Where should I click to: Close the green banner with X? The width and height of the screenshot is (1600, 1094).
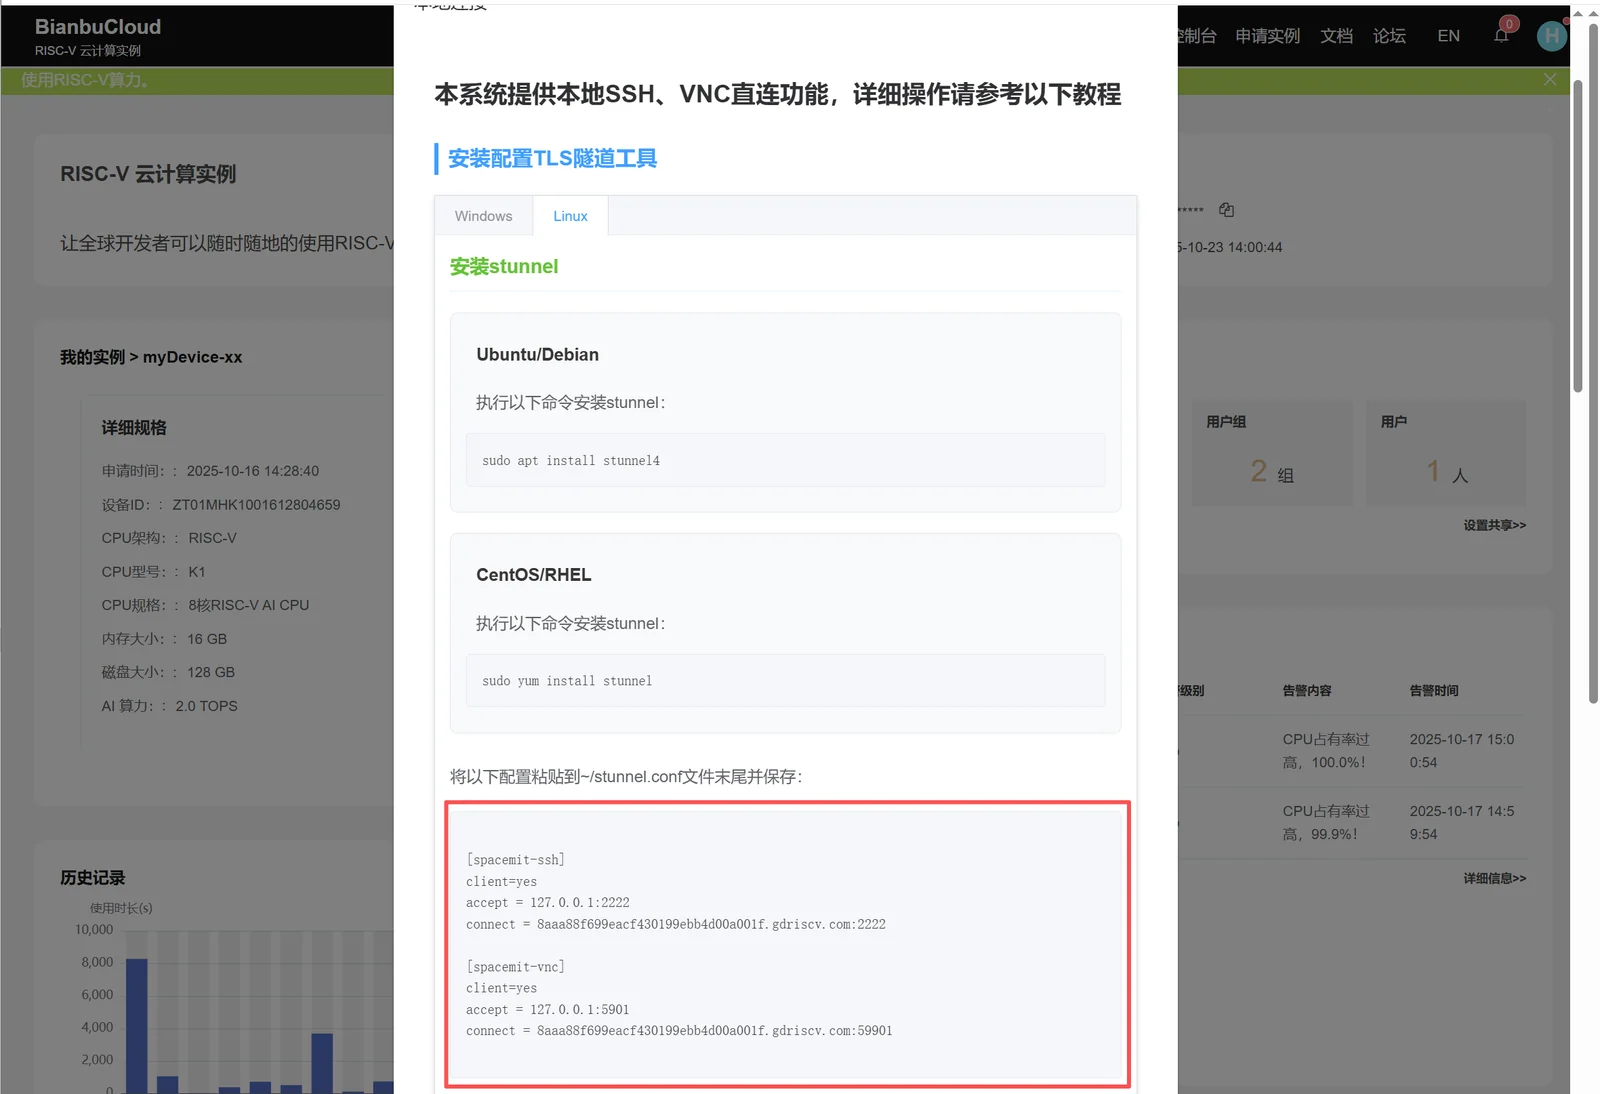click(1550, 80)
